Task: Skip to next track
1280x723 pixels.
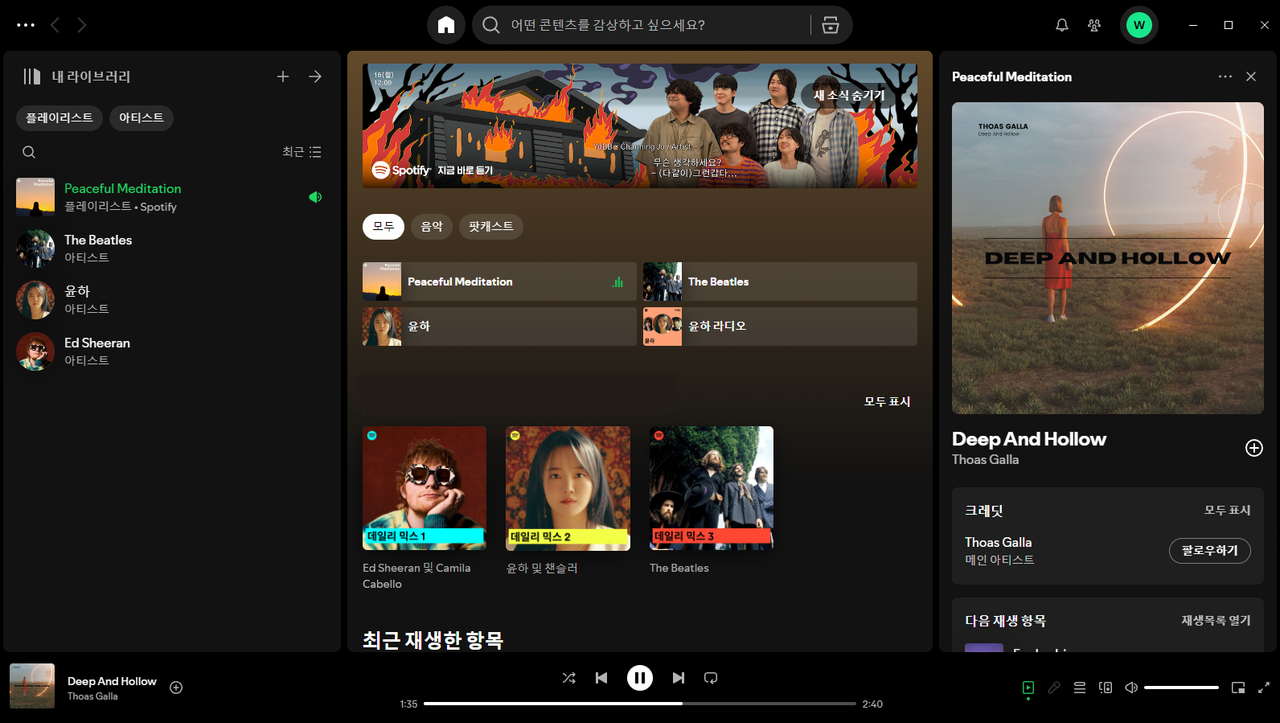Action: pos(679,678)
